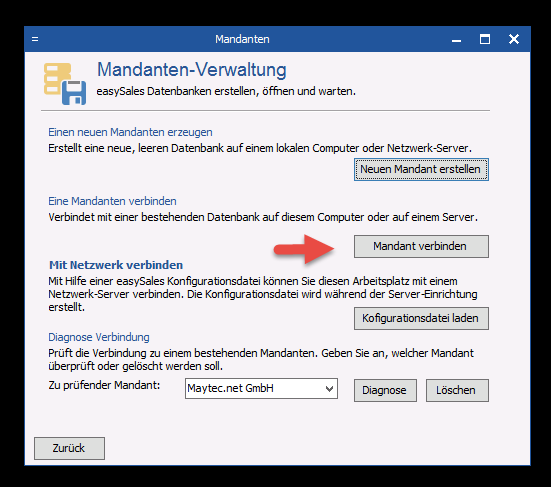Screen dimensions: 551x487
Task: Minimize the Mandanten window
Action: (456, 40)
